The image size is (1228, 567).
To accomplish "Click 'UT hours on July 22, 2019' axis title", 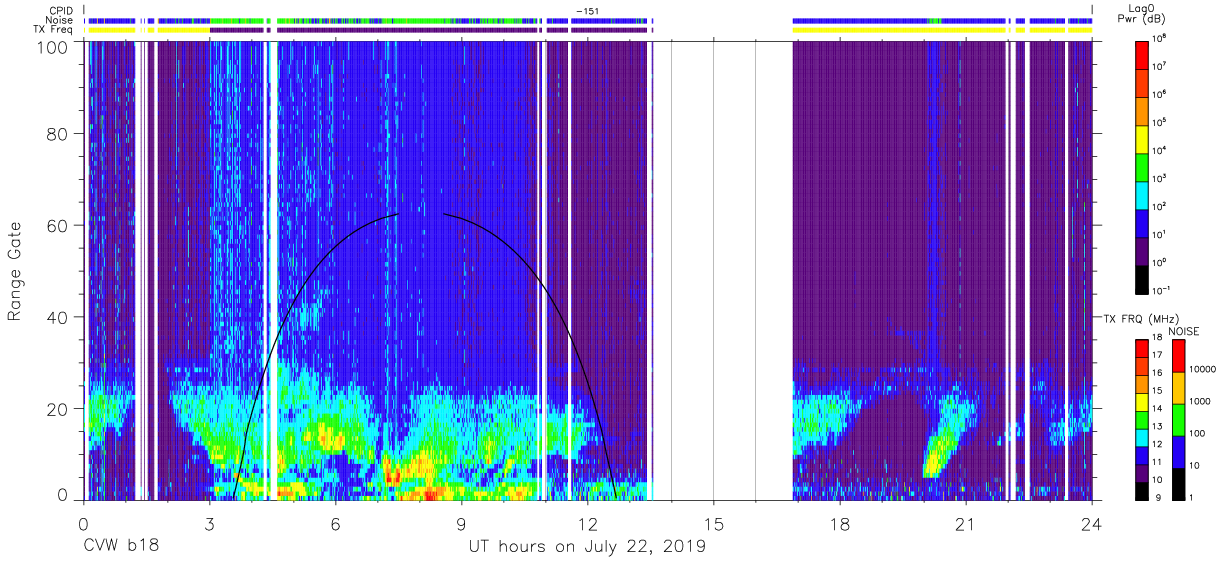I will pos(587,547).
